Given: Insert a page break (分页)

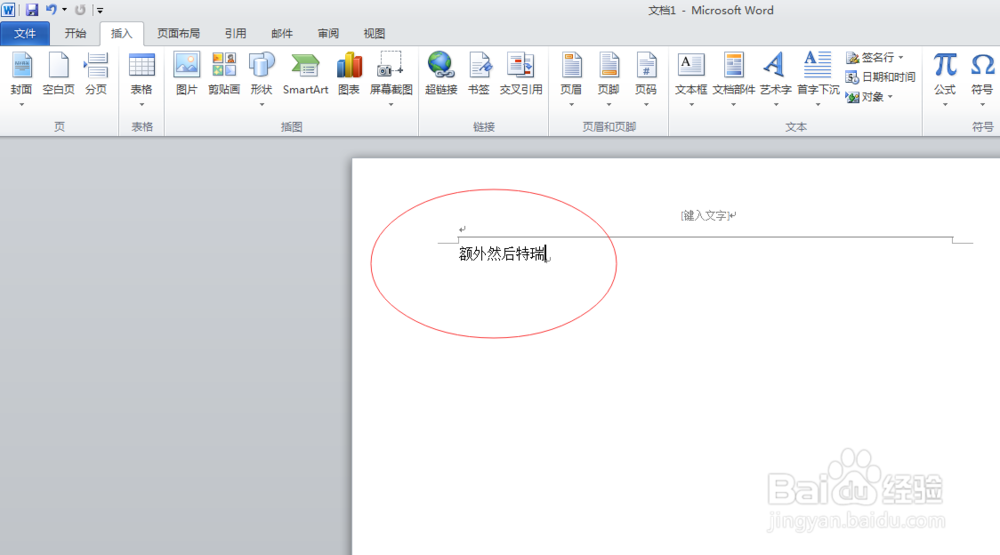Looking at the screenshot, I should point(96,73).
